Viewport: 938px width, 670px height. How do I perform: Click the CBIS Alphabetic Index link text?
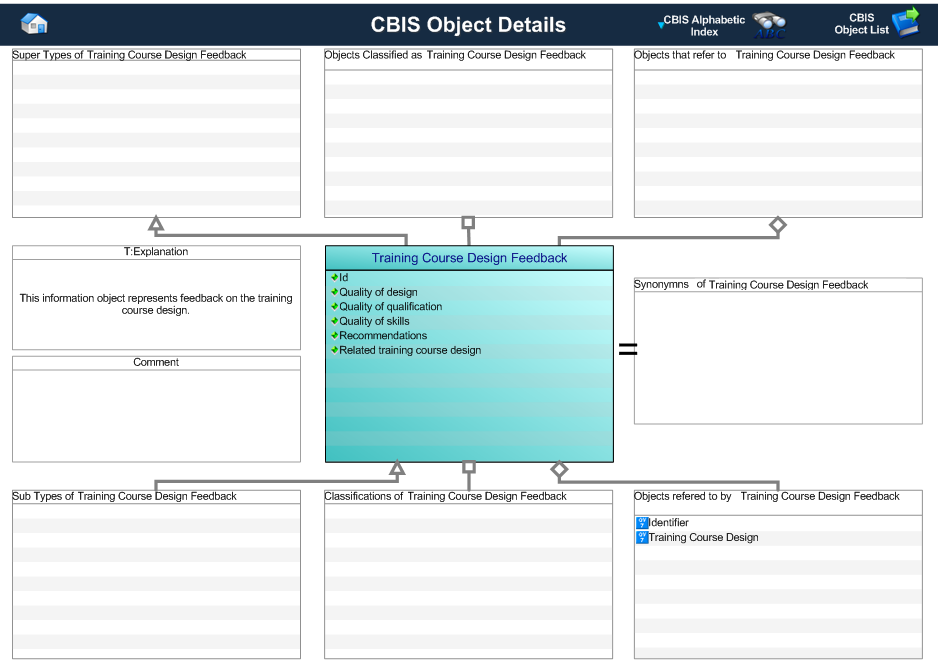coord(704,26)
